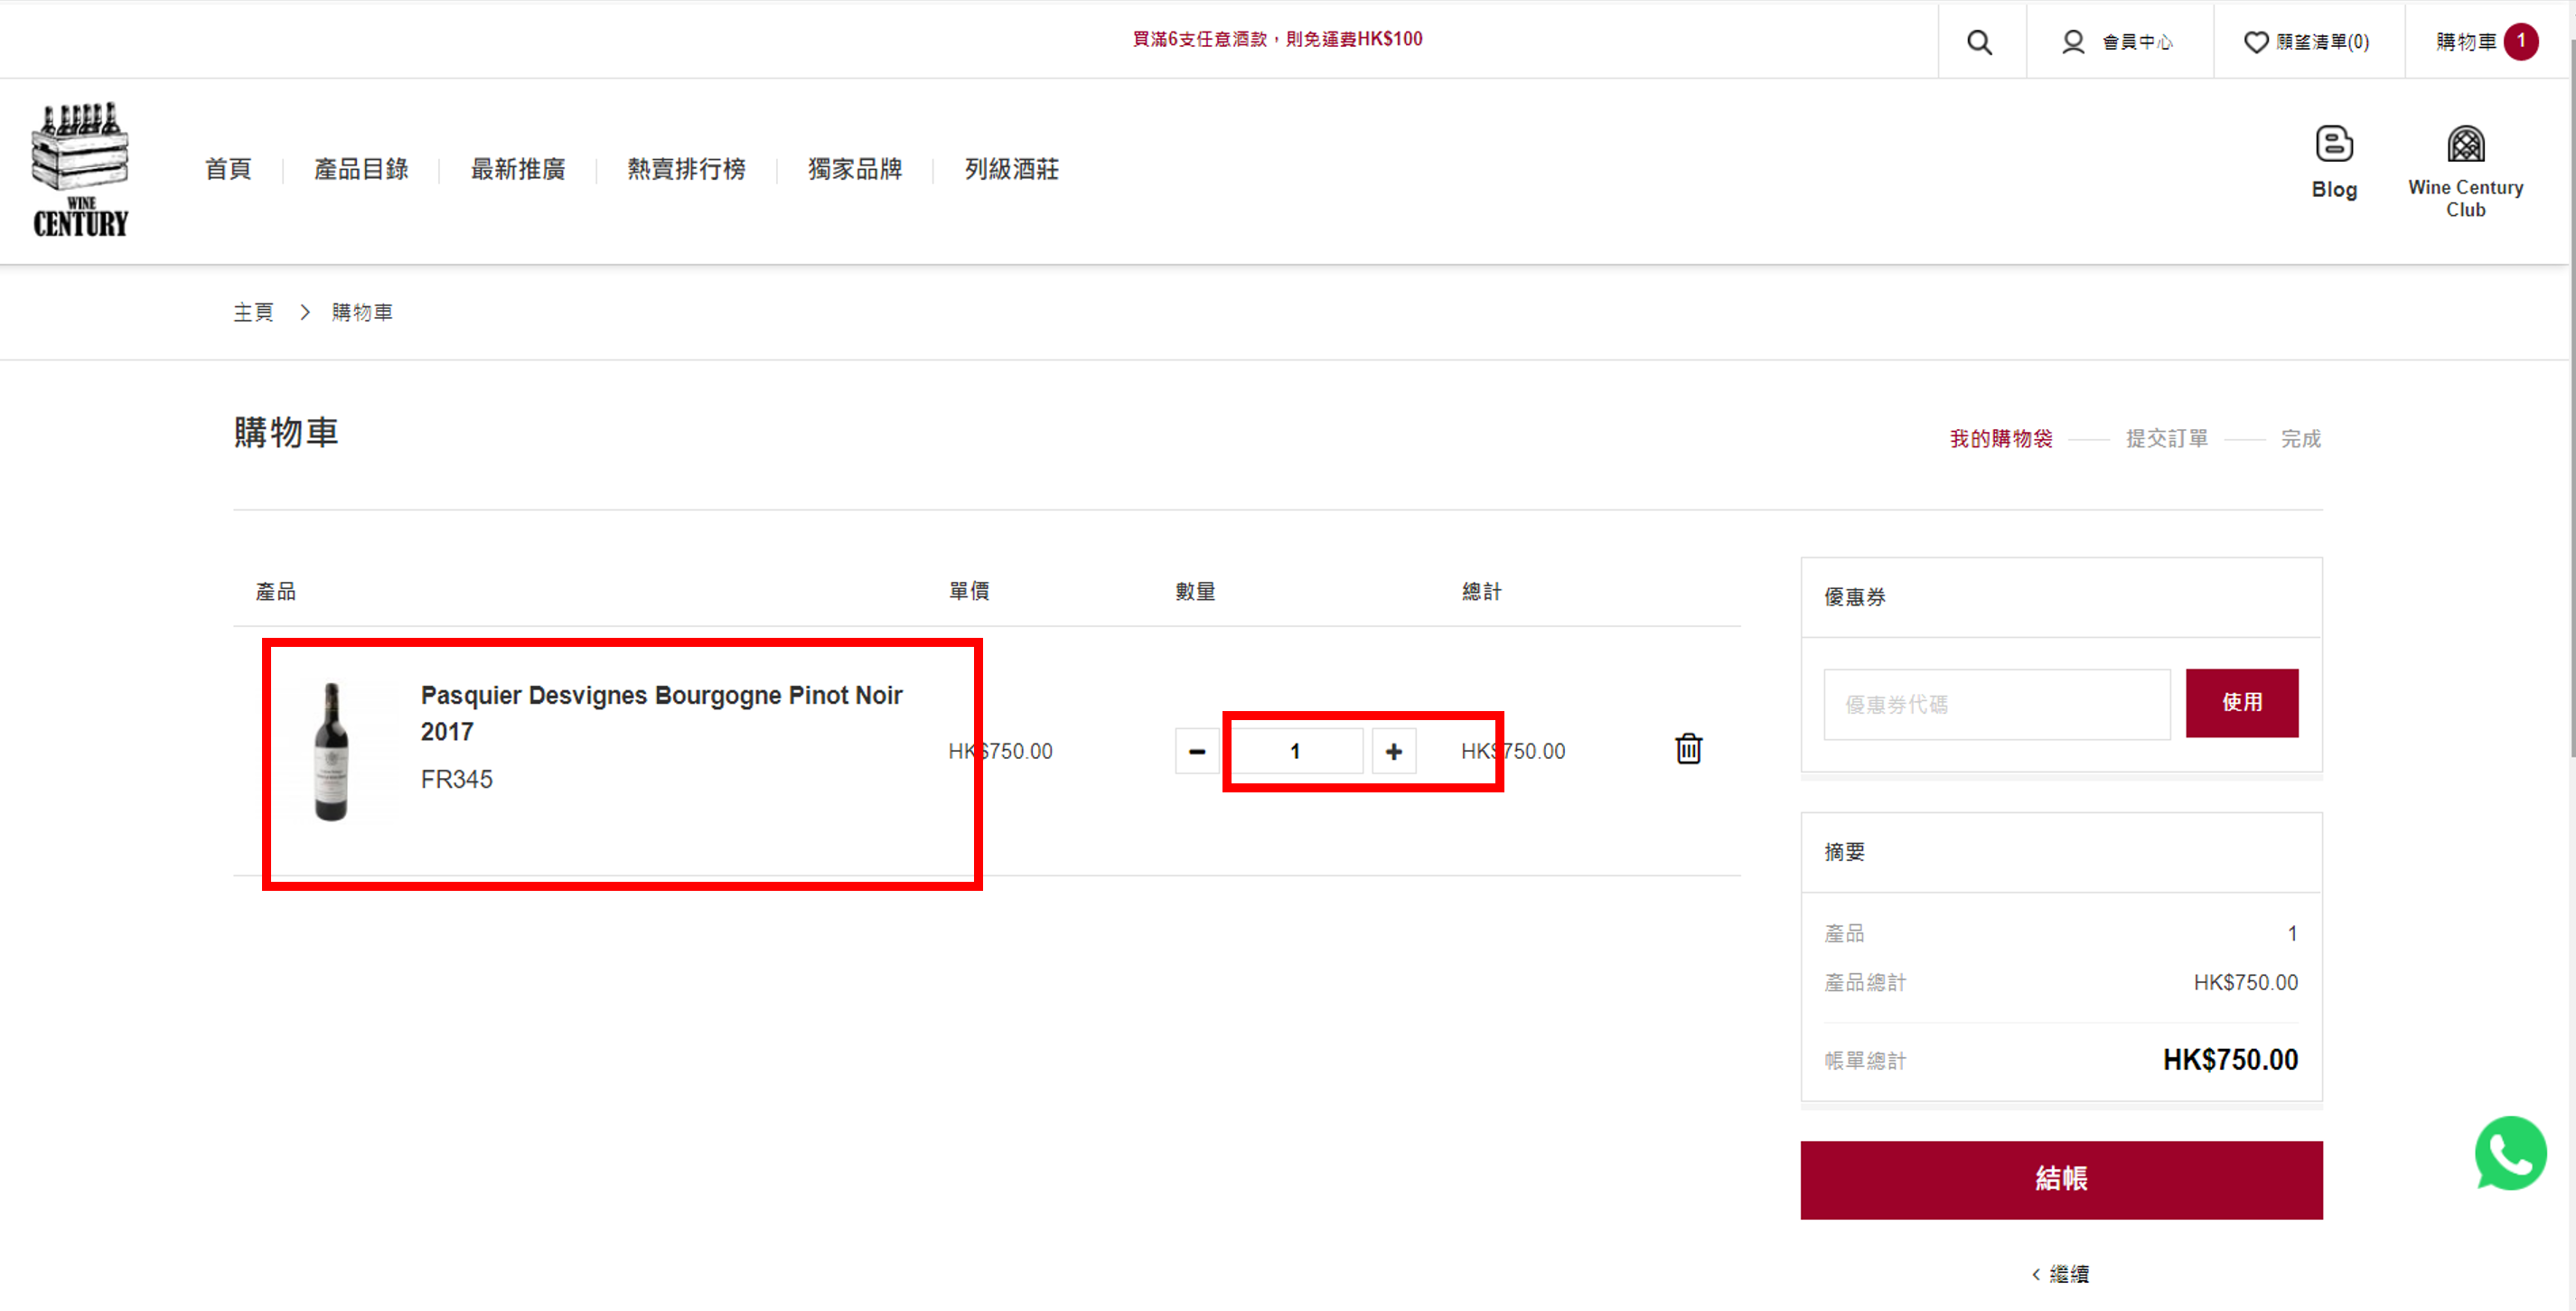Click 購物車 breadcrumb link
The width and height of the screenshot is (2576, 1311).
[362, 313]
